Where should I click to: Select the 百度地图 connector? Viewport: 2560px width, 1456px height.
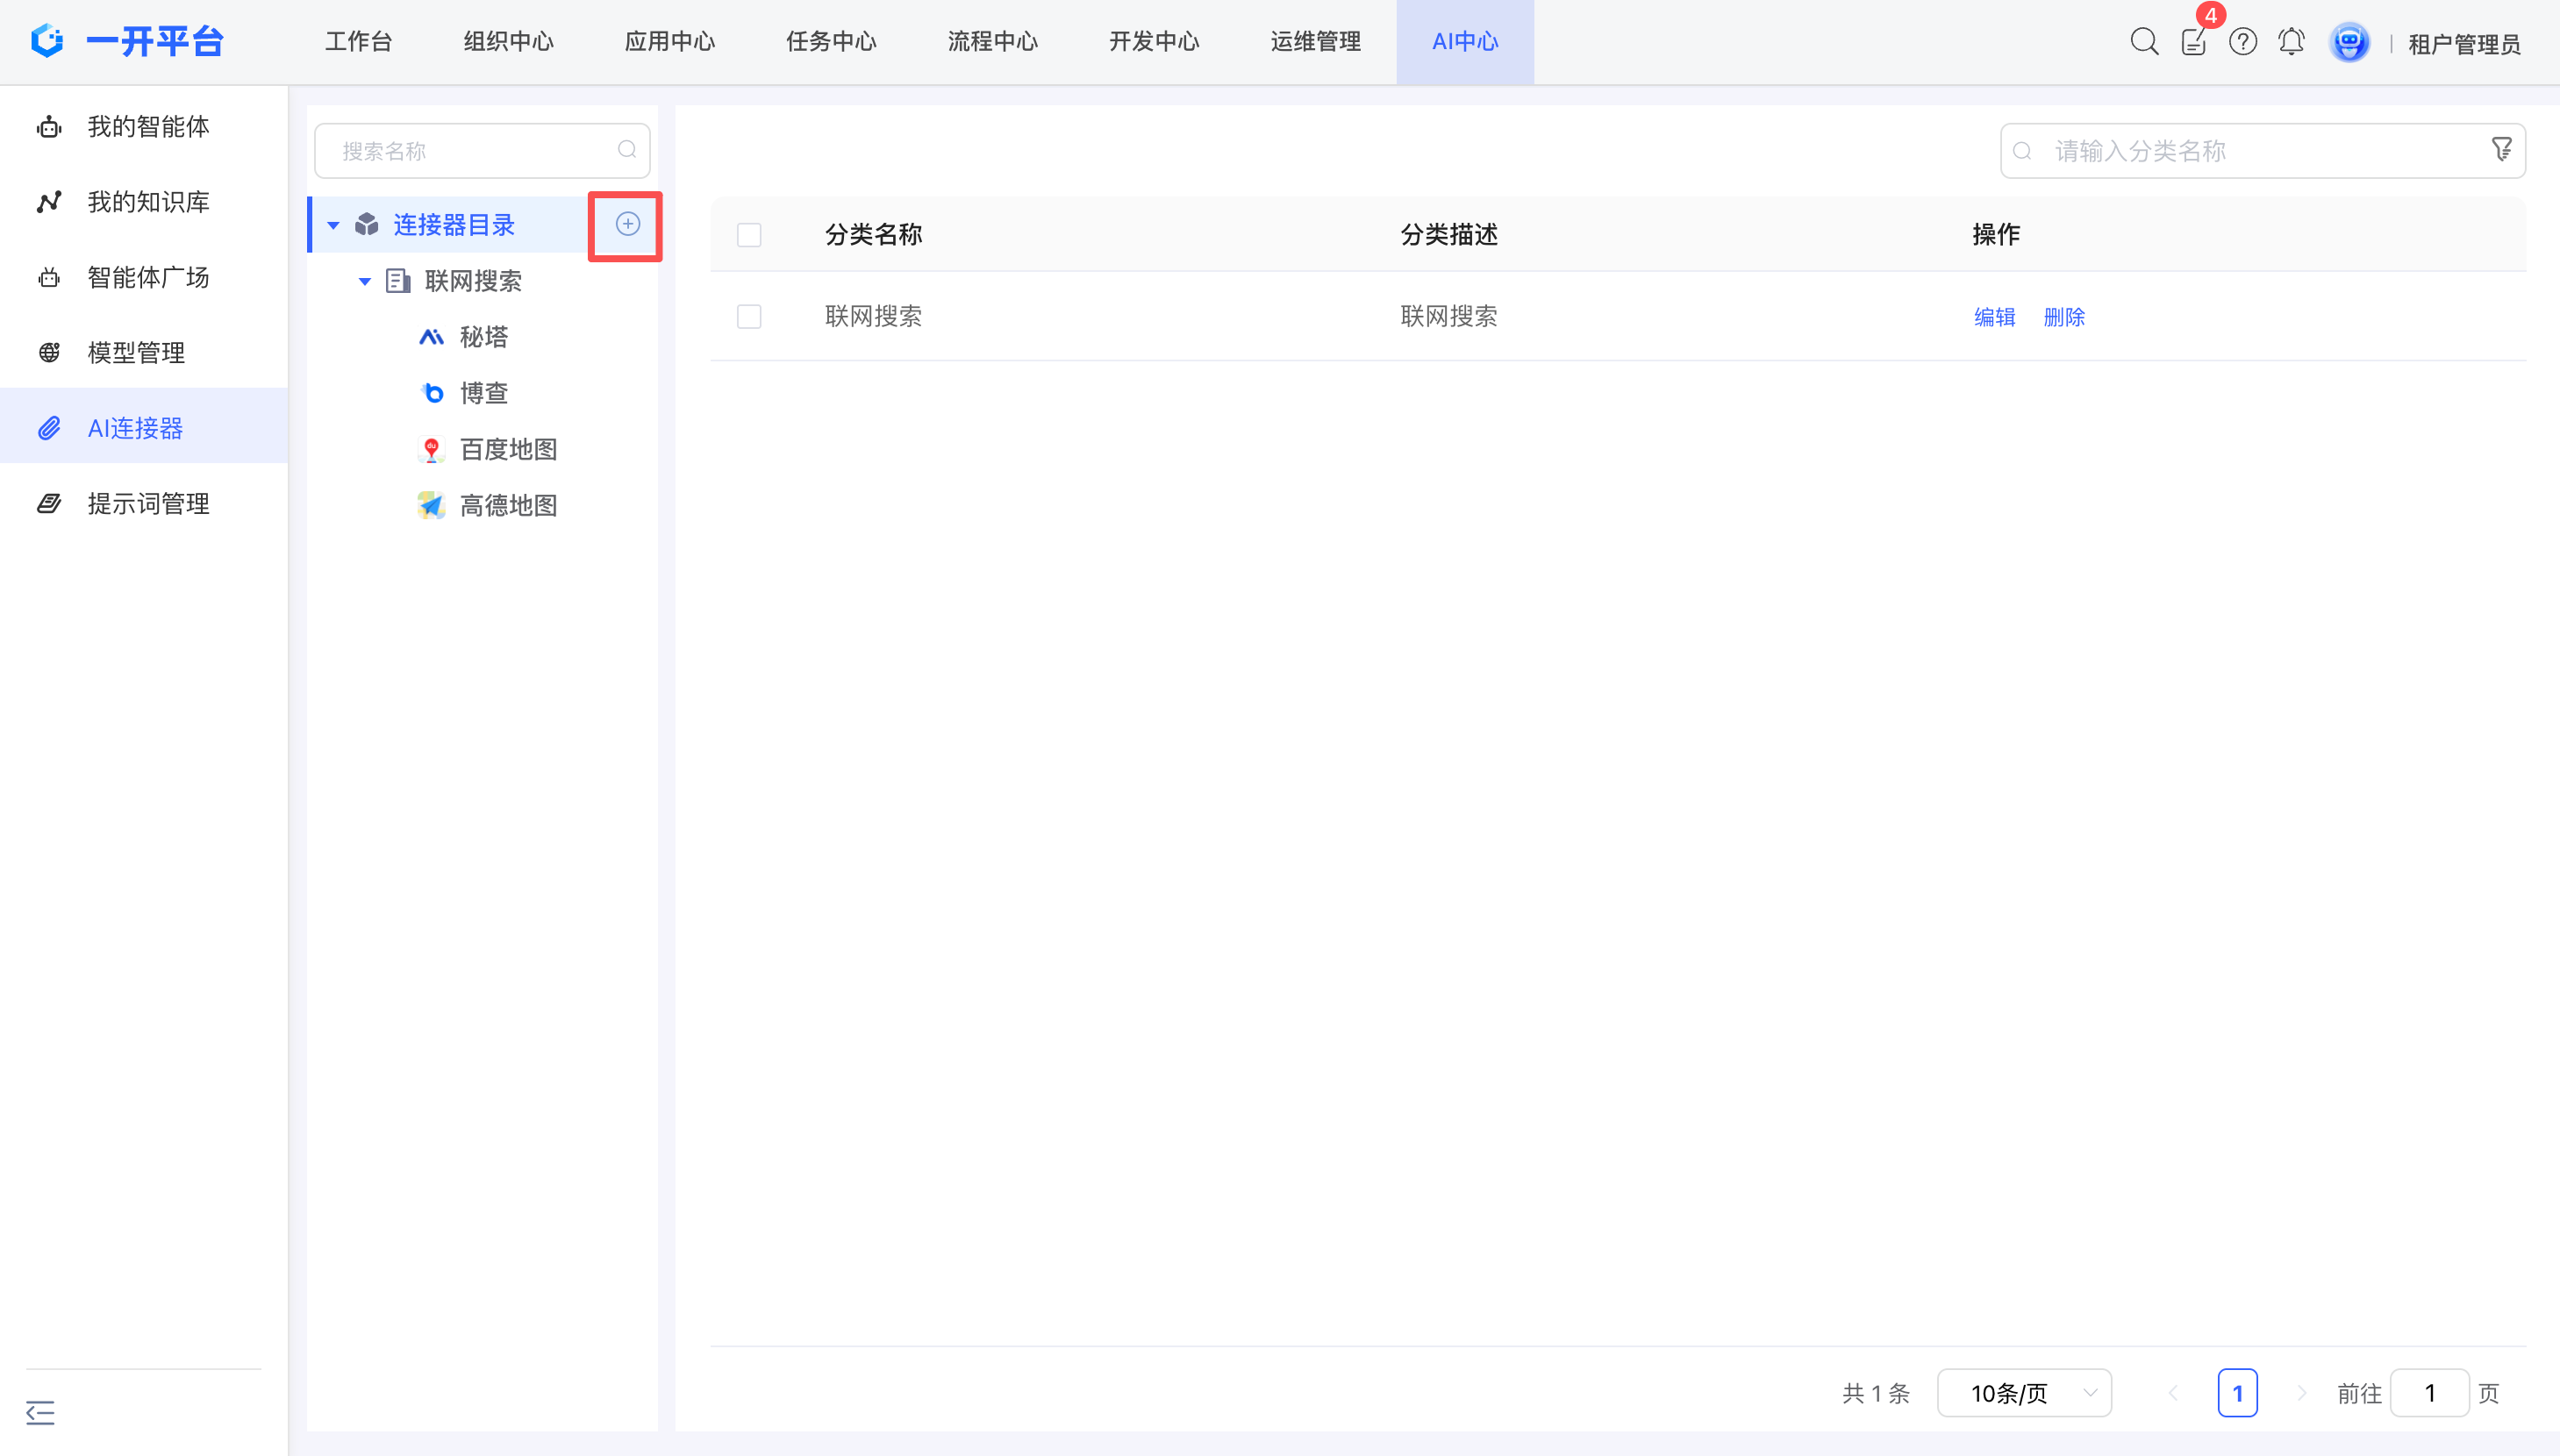point(508,450)
